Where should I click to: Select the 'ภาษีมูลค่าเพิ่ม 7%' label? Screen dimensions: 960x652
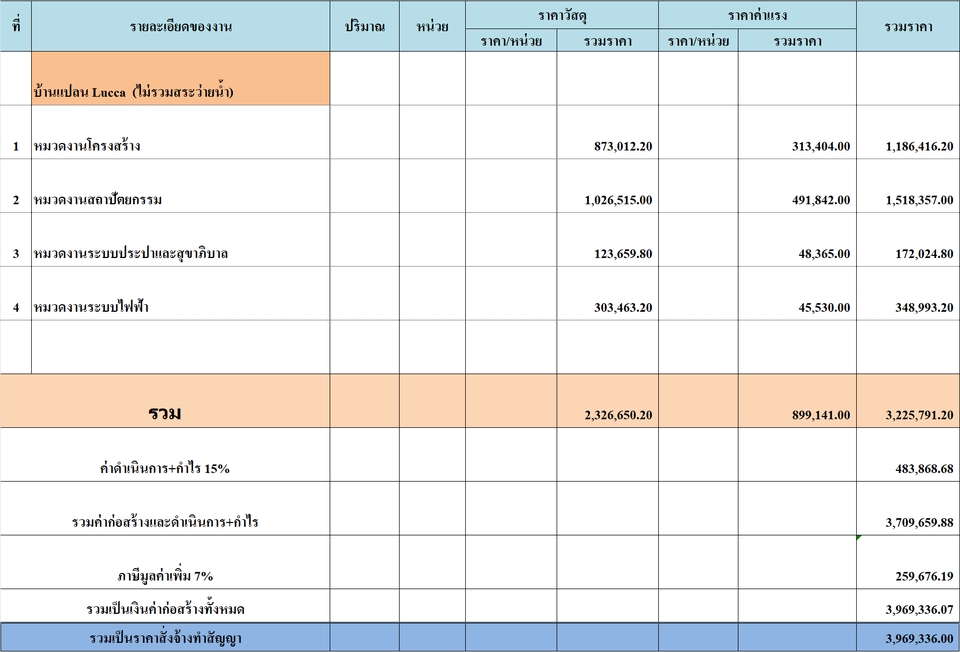click(x=165, y=576)
